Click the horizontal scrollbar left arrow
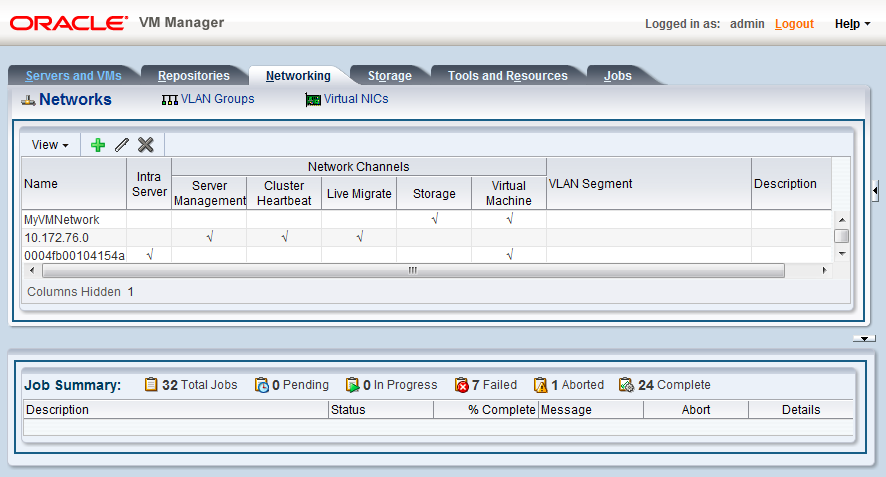886x477 pixels. click(32, 270)
